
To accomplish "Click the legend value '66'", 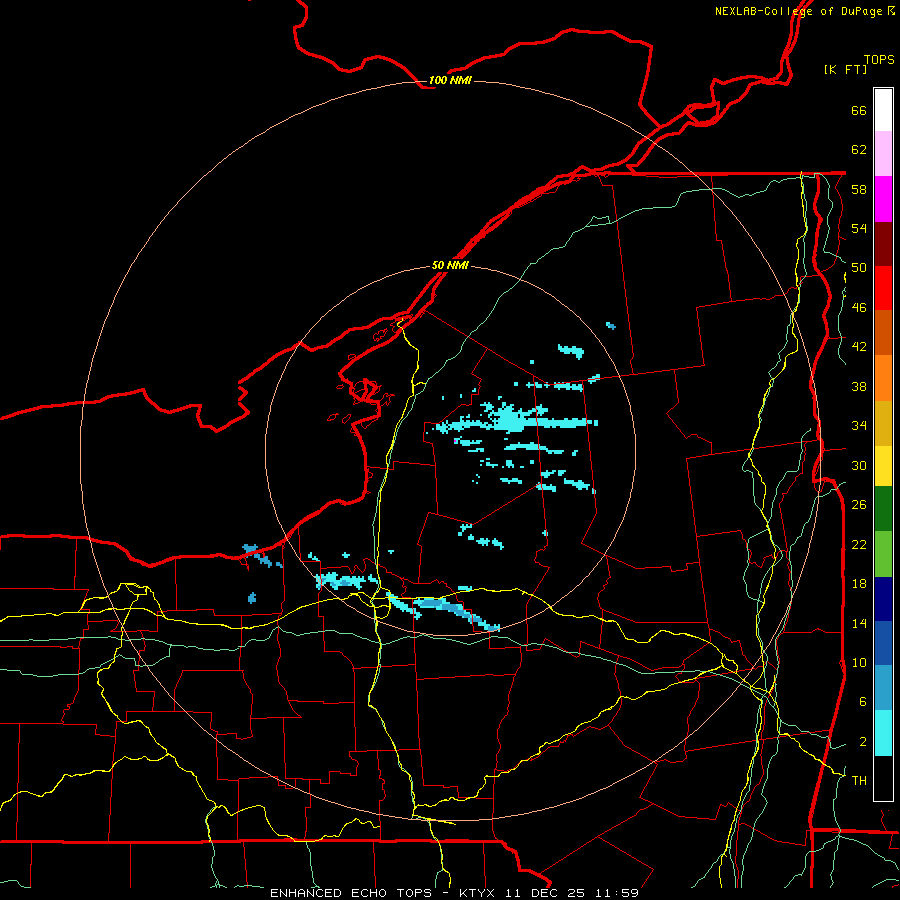I will tap(859, 110).
